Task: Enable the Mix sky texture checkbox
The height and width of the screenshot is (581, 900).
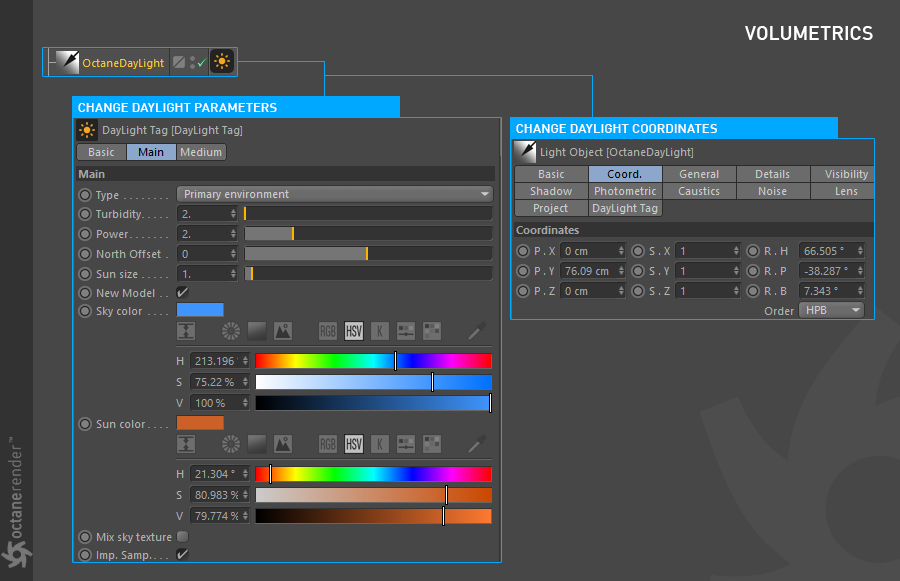Action: [x=183, y=536]
